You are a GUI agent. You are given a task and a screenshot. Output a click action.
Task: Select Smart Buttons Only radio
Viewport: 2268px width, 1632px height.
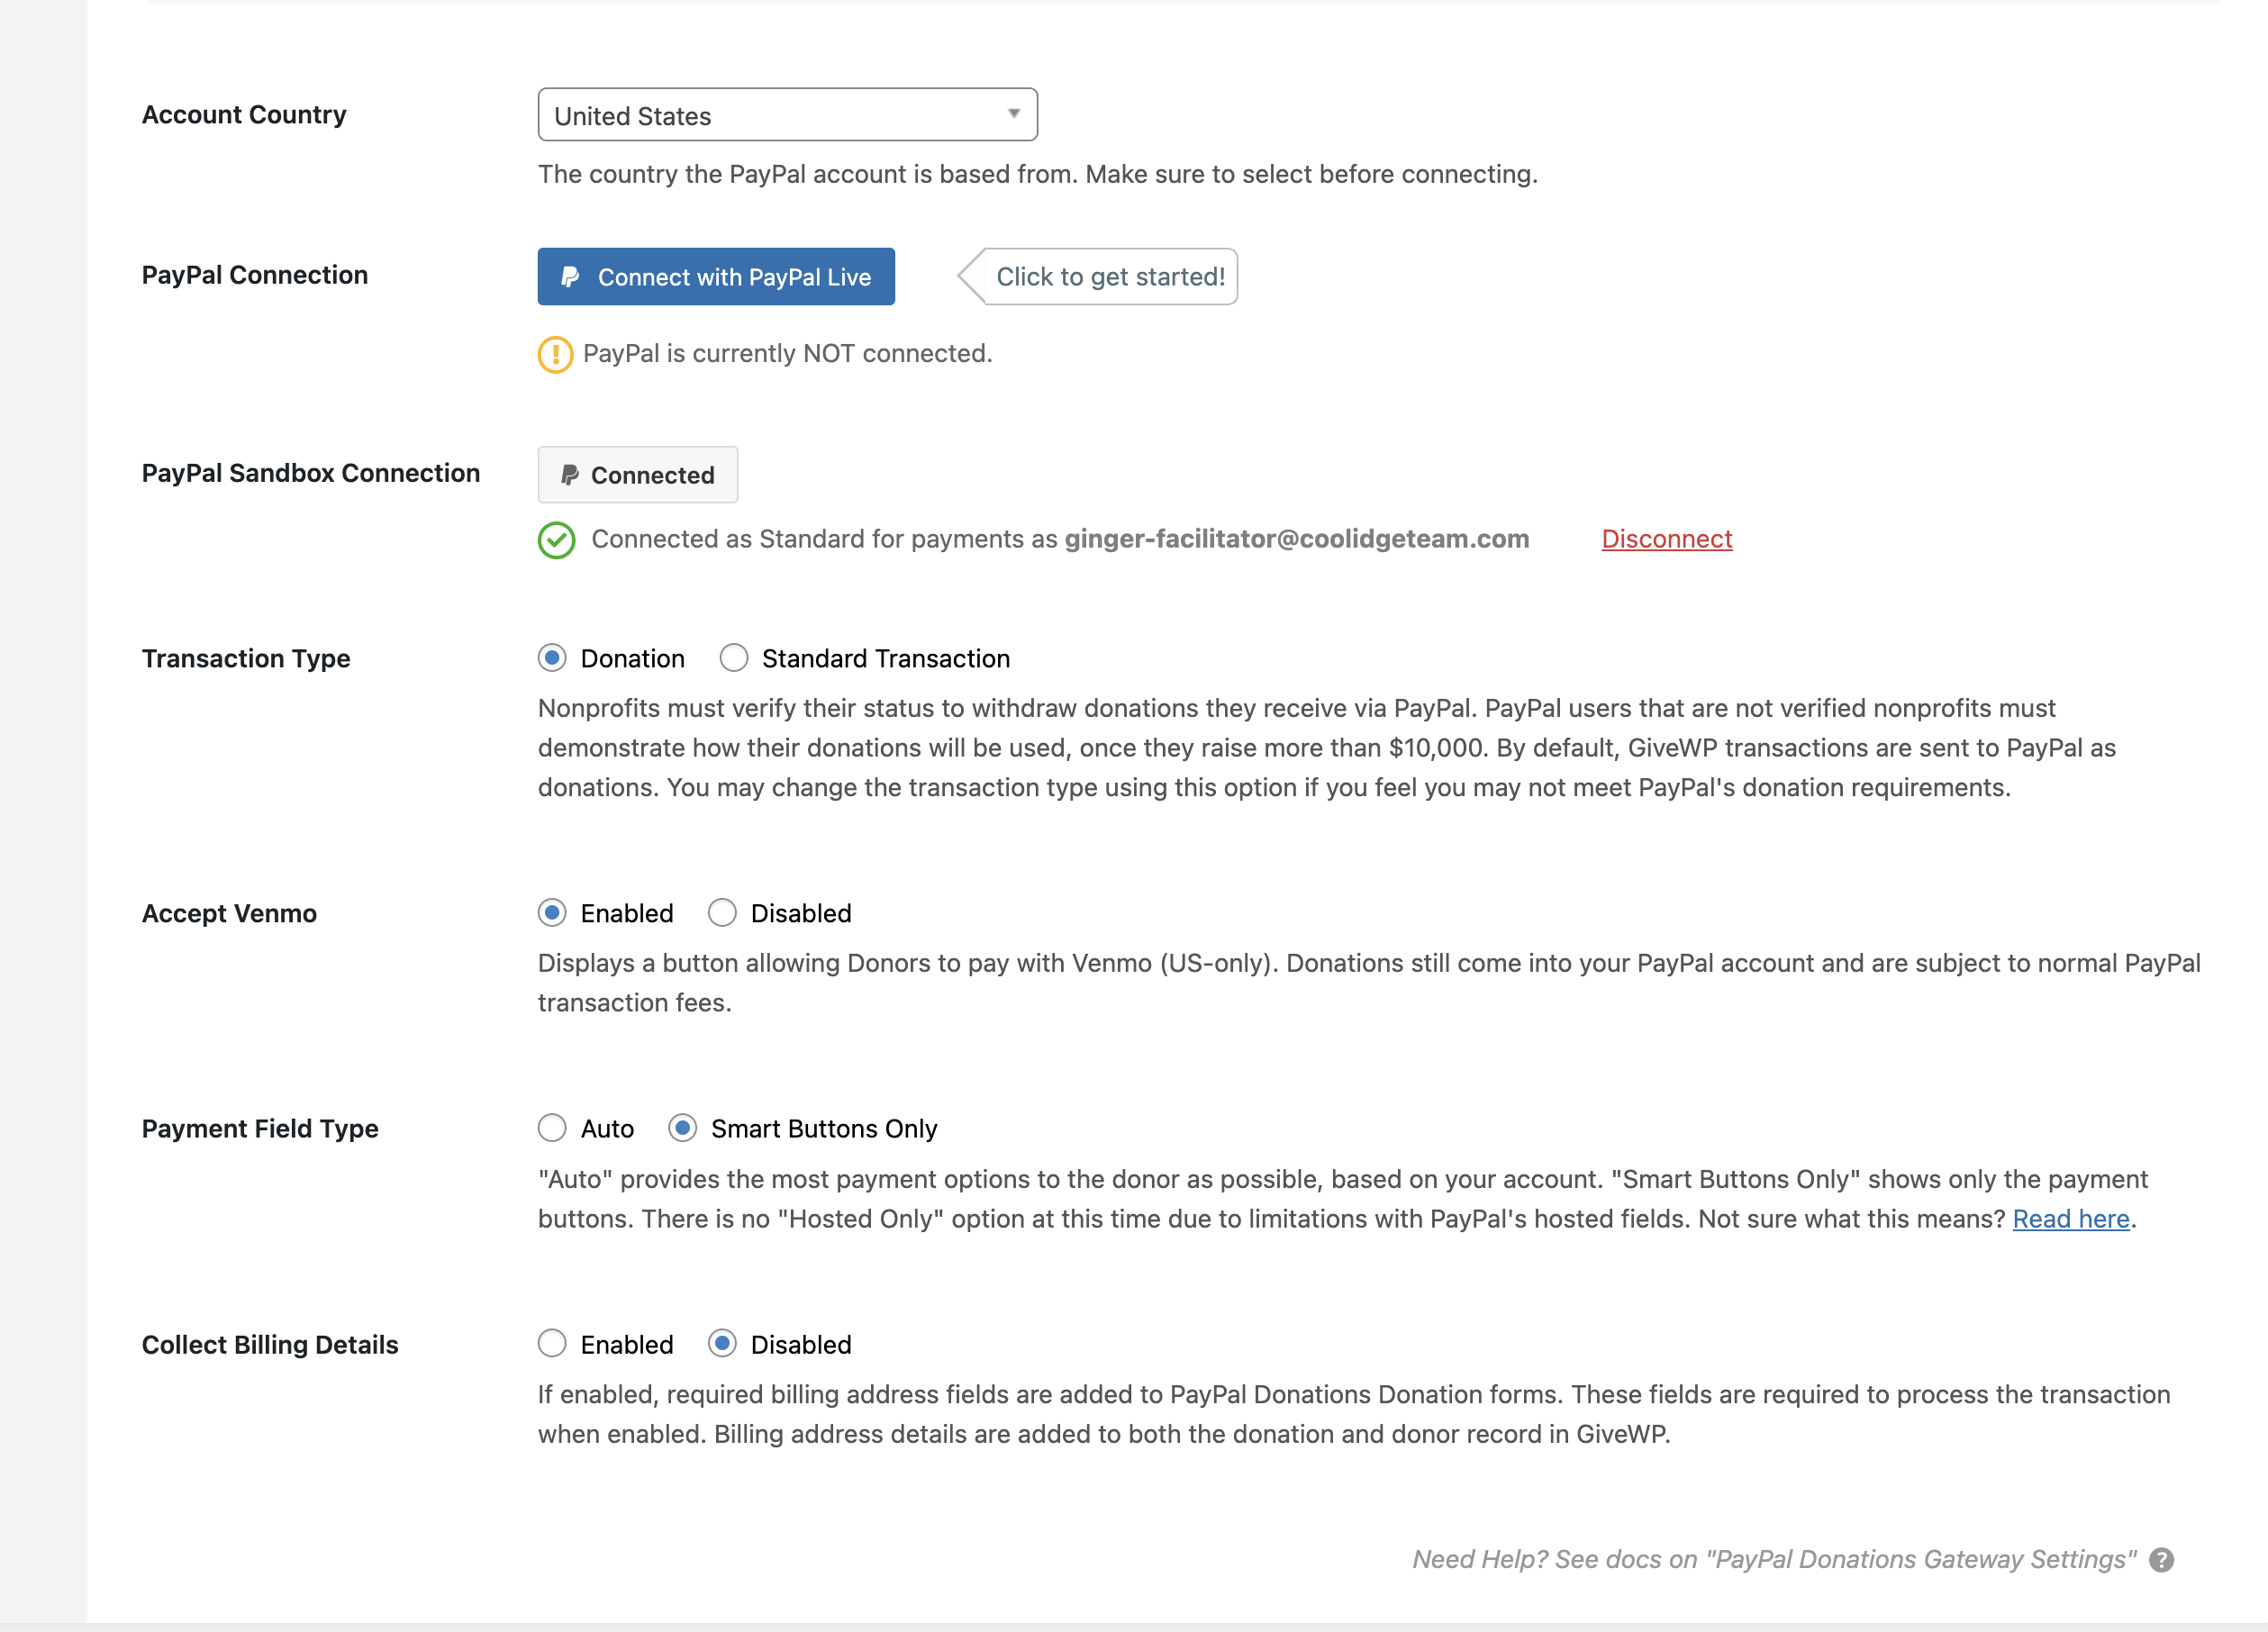(683, 1128)
